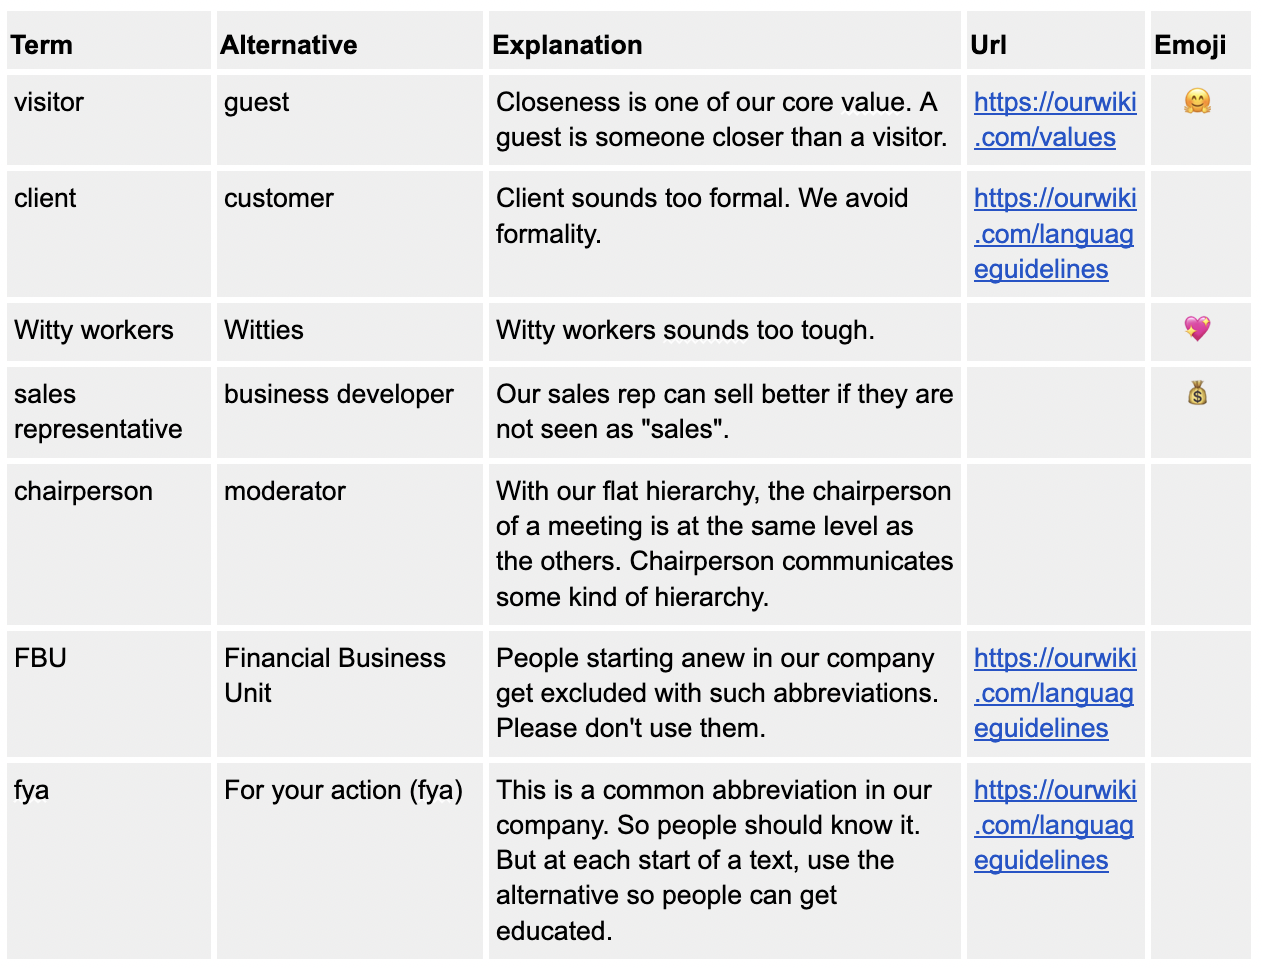
Task: Open the language guidelines link in fya row
Action: [x=1054, y=825]
